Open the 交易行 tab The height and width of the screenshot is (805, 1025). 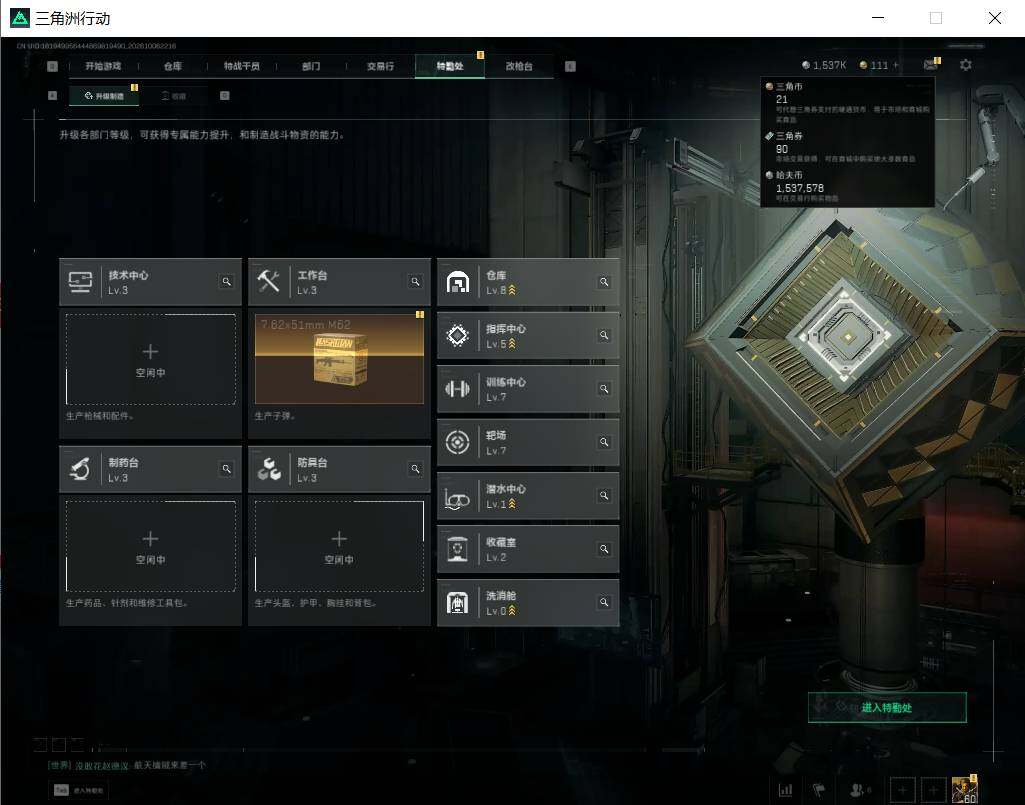[x=380, y=66]
